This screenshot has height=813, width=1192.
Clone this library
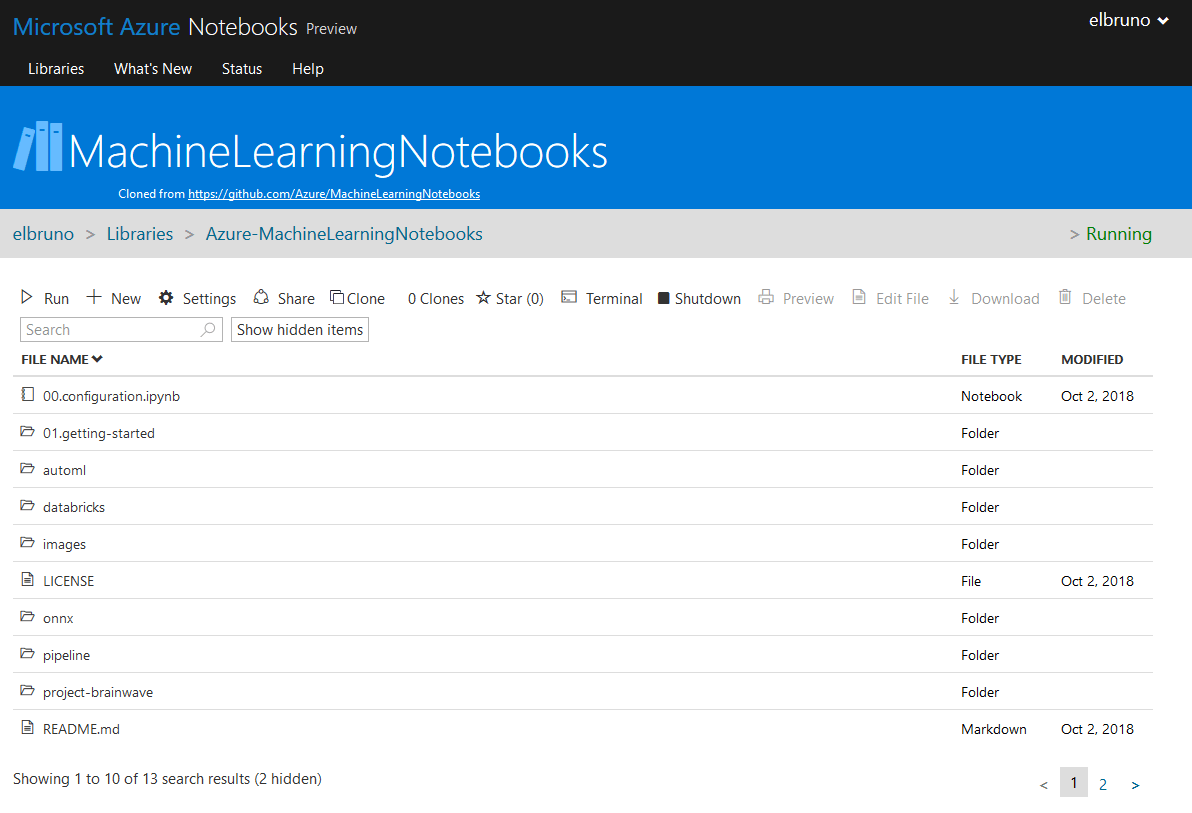coord(357,297)
